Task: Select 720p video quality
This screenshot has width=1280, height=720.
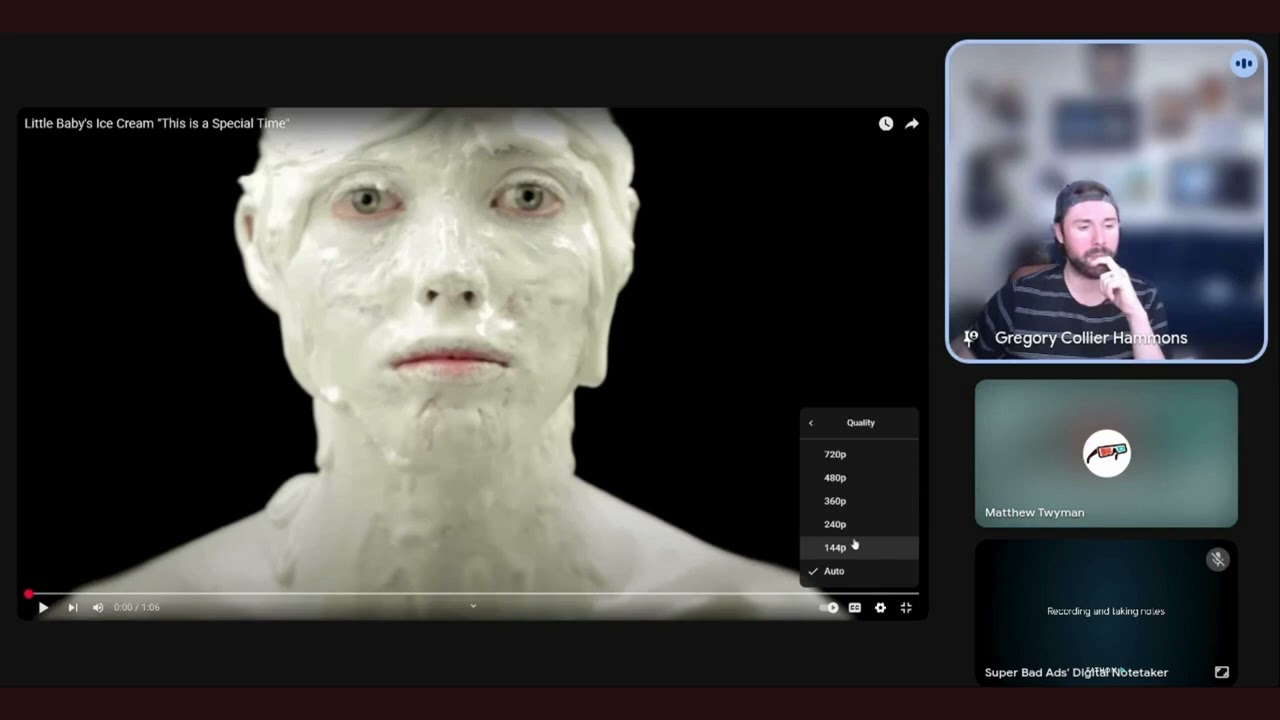Action: [859, 454]
